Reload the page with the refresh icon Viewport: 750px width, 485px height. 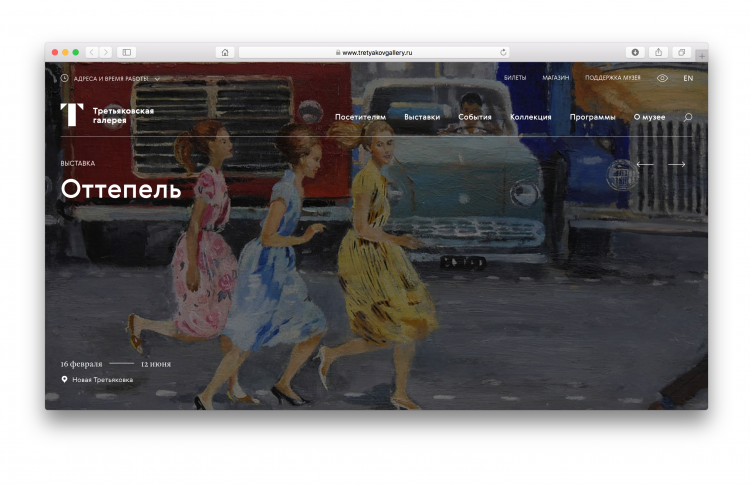coord(503,52)
